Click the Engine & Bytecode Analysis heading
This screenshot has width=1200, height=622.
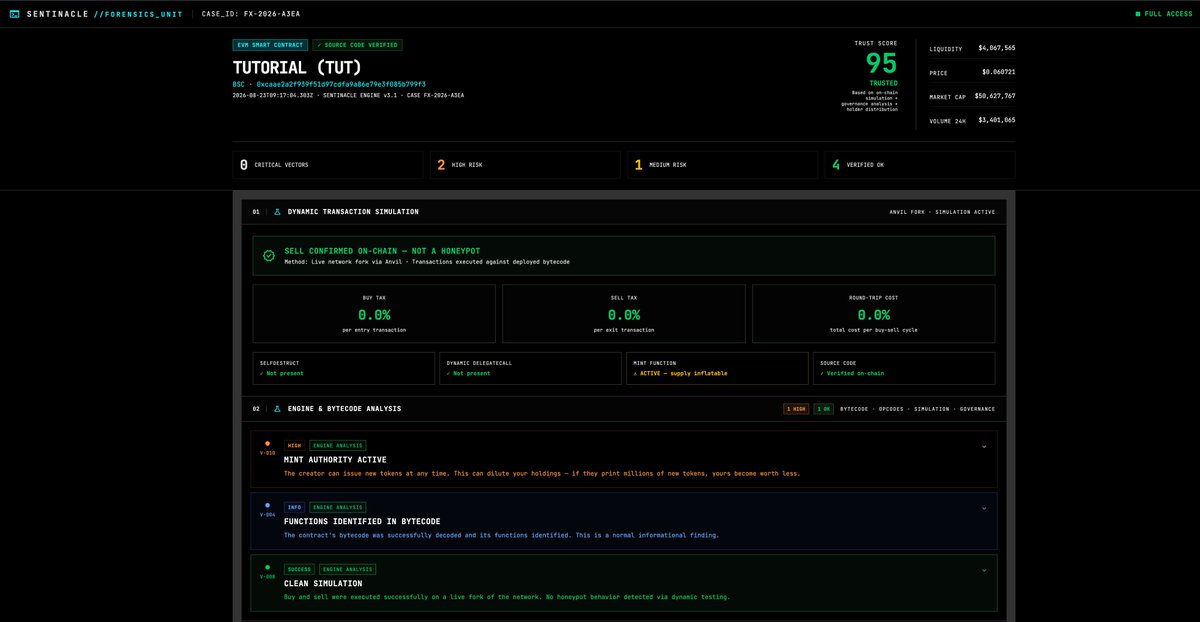click(344, 409)
